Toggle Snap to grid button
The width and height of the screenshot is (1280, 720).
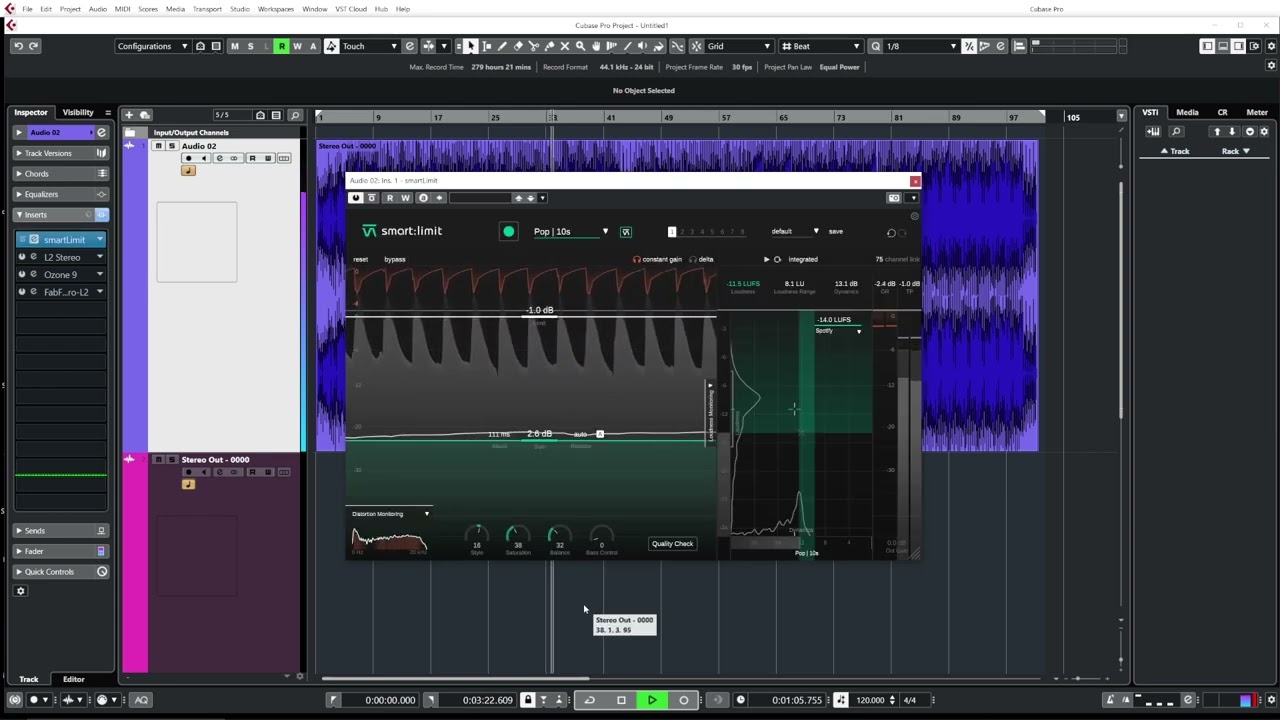[x=697, y=46]
